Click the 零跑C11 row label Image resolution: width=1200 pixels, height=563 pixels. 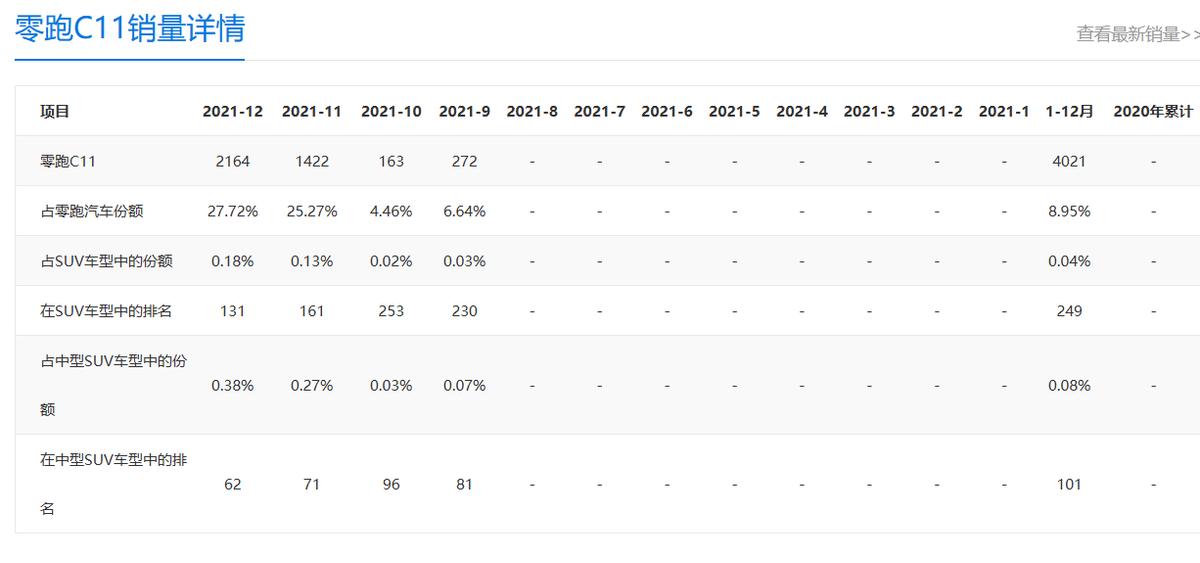[x=68, y=161]
